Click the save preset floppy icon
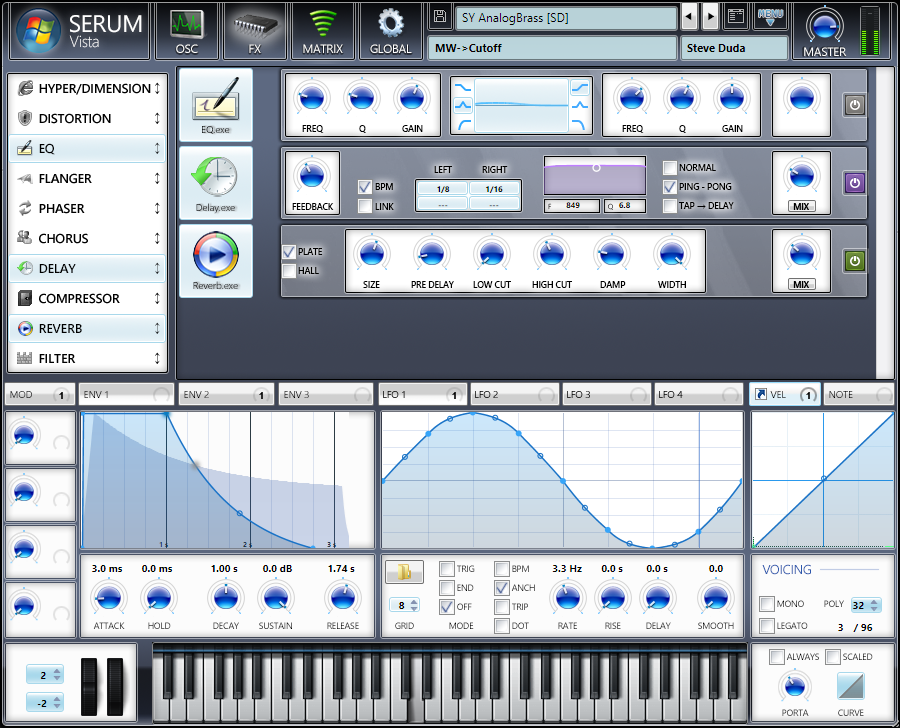Image resolution: width=900 pixels, height=728 pixels. tap(440, 17)
